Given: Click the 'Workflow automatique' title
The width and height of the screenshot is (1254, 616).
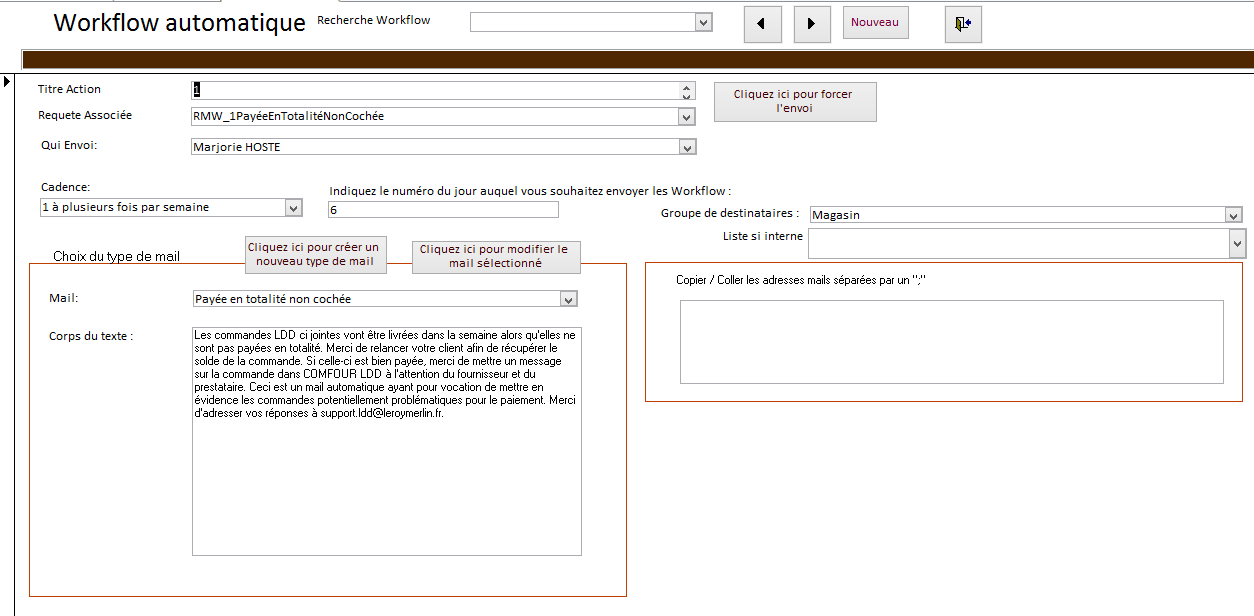Looking at the screenshot, I should pos(180,23).
